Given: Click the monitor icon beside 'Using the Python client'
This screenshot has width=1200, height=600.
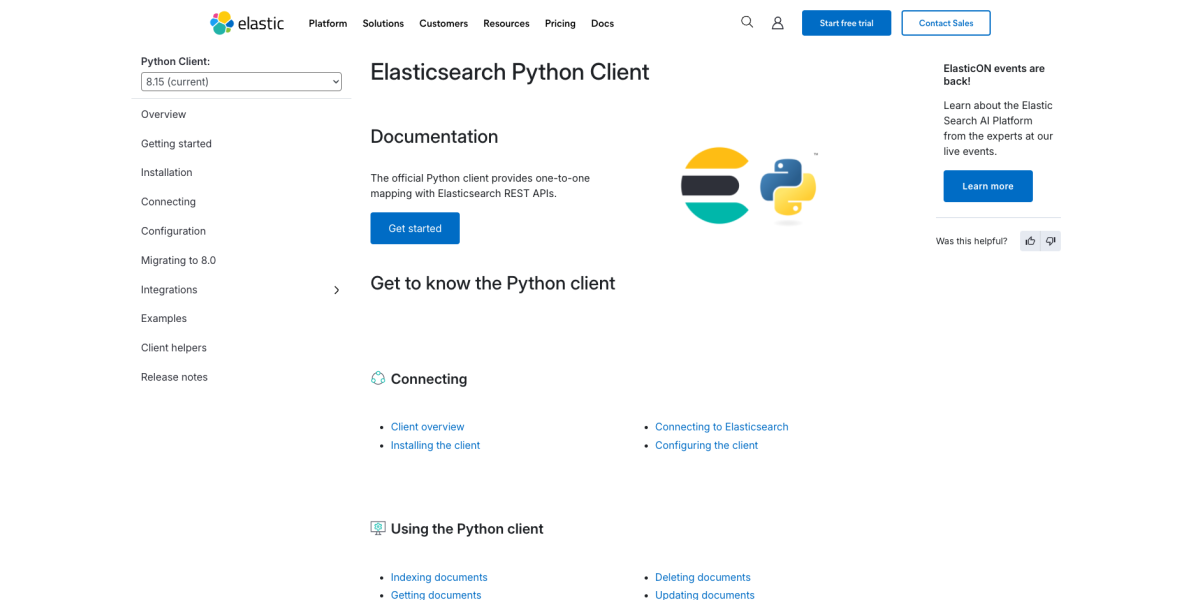Looking at the screenshot, I should click(x=378, y=528).
